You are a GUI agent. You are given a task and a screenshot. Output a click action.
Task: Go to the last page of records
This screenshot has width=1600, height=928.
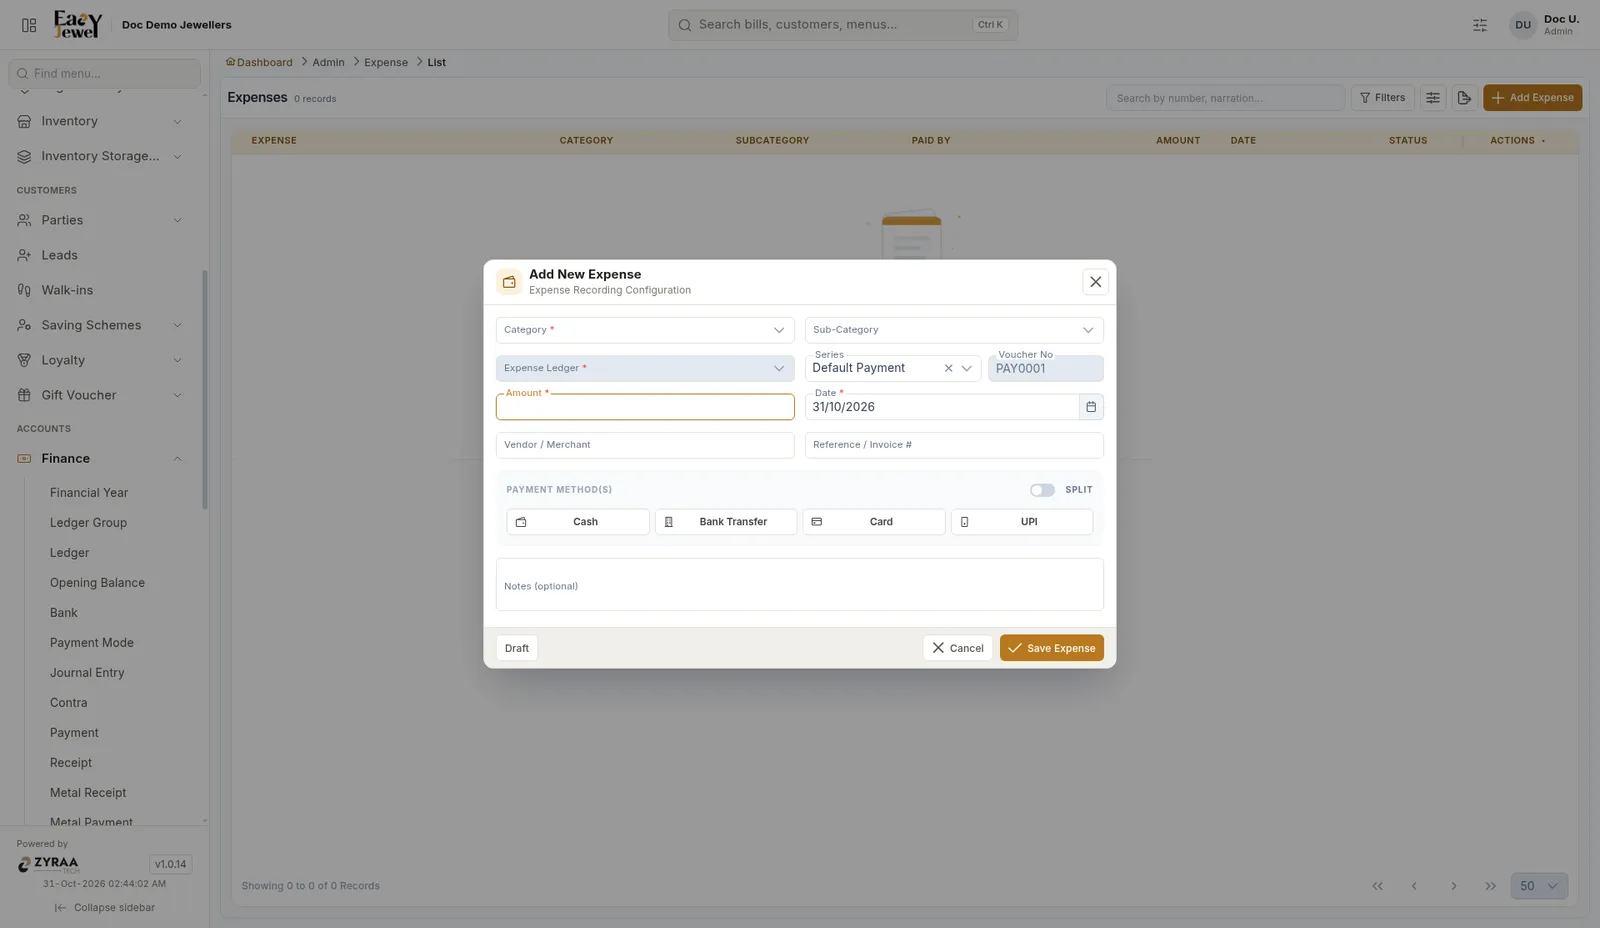[x=1491, y=886]
